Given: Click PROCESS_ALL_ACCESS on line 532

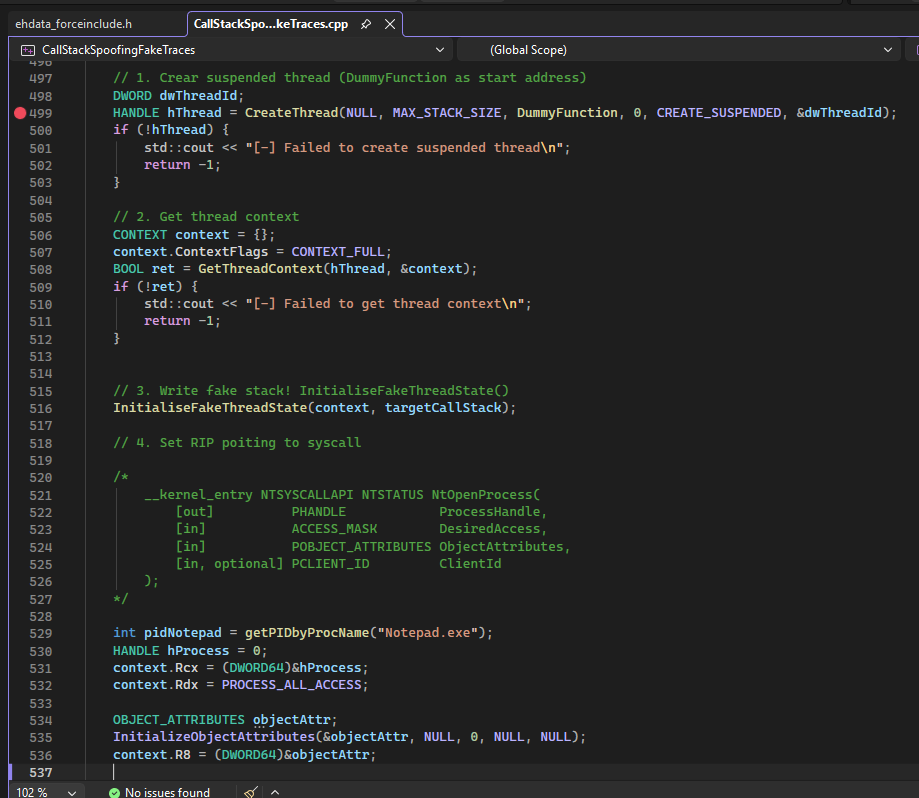Looking at the screenshot, I should pos(291,684).
